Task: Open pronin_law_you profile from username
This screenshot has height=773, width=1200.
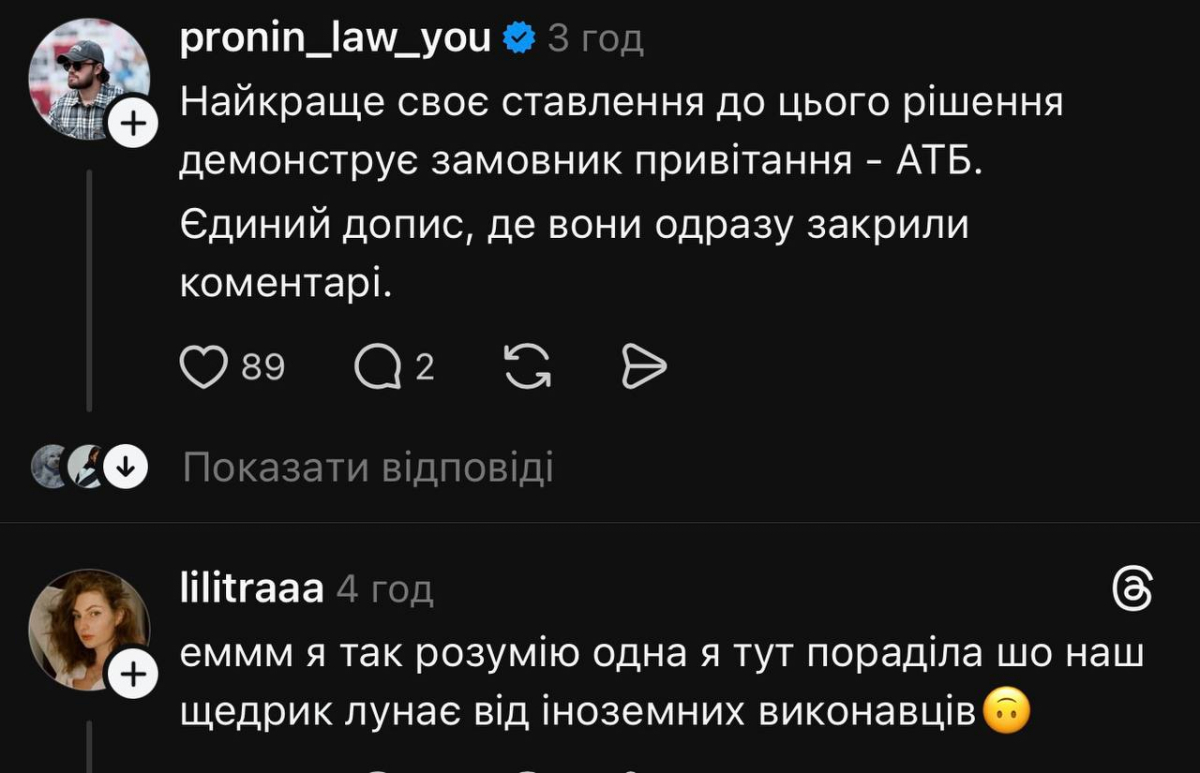Action: pyautogui.click(x=335, y=39)
